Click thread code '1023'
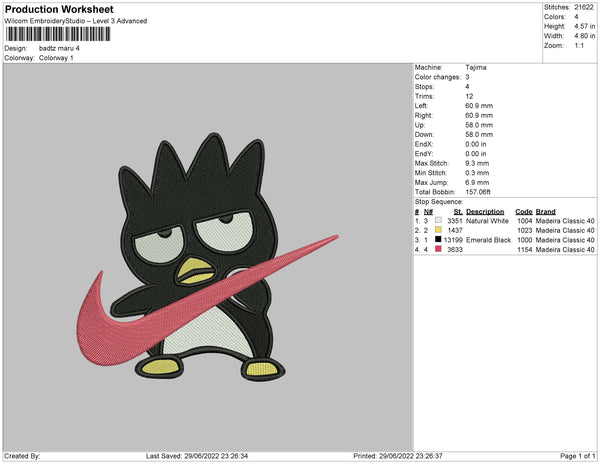 coord(525,230)
